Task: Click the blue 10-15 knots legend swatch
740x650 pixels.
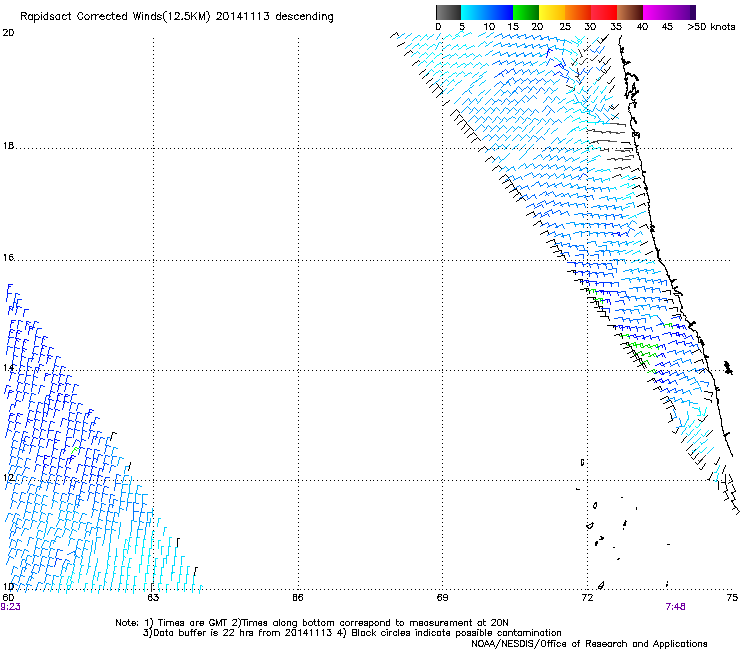Action: (500, 13)
